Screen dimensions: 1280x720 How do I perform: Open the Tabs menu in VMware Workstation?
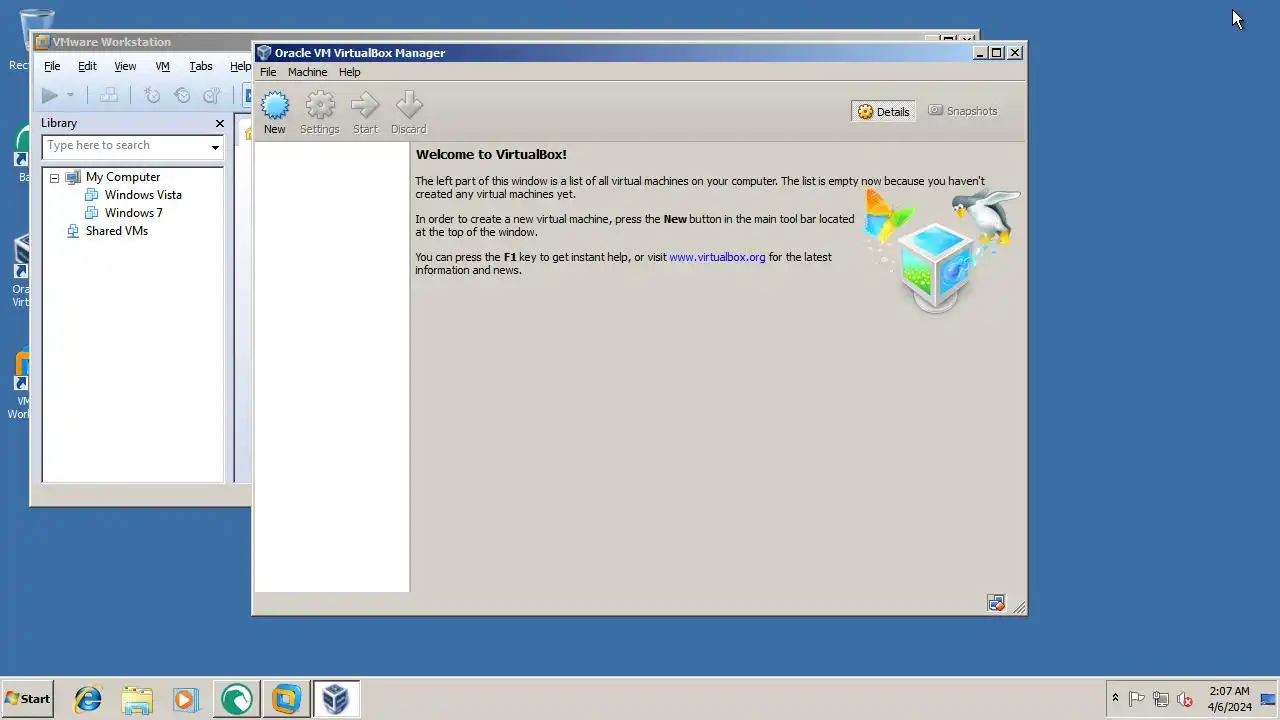[201, 66]
